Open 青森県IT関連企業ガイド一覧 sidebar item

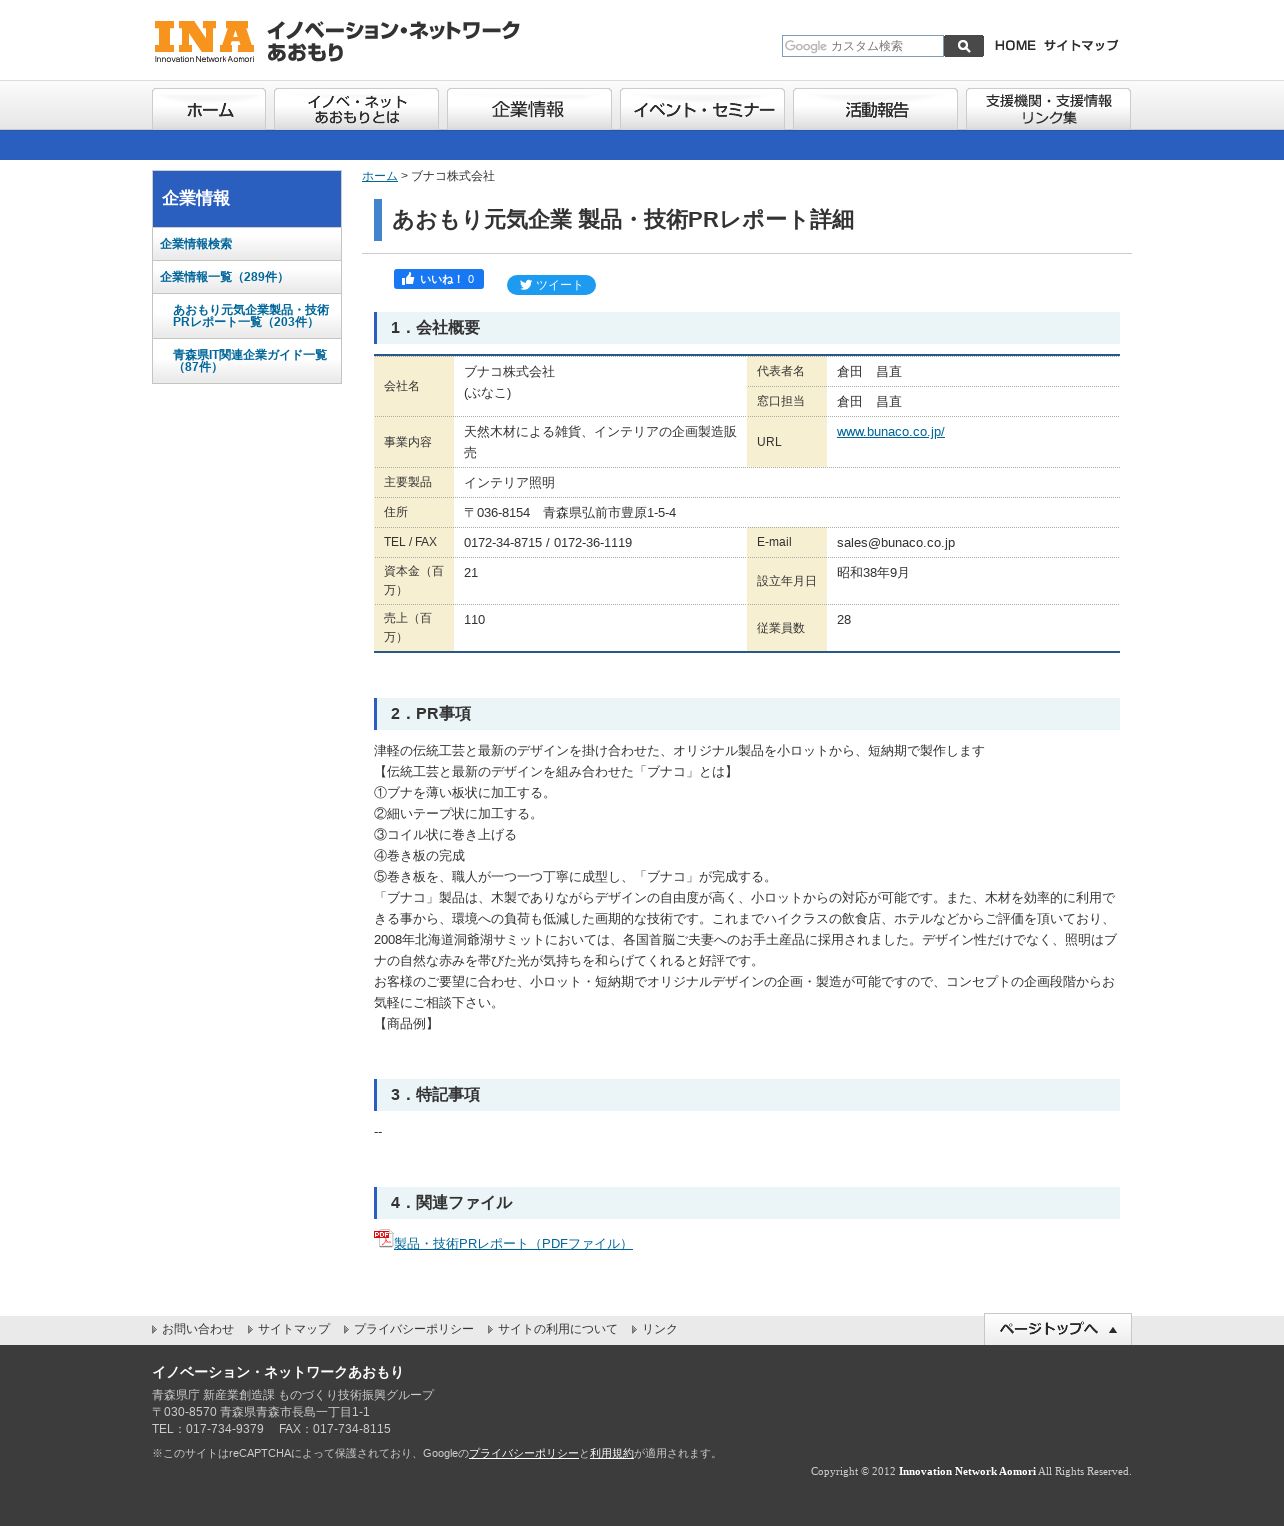[247, 361]
